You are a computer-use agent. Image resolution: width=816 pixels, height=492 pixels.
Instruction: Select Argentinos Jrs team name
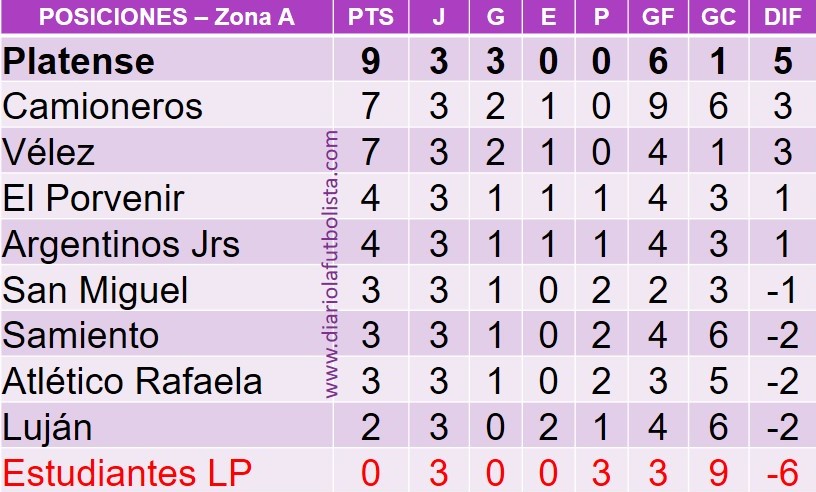pyautogui.click(x=121, y=244)
